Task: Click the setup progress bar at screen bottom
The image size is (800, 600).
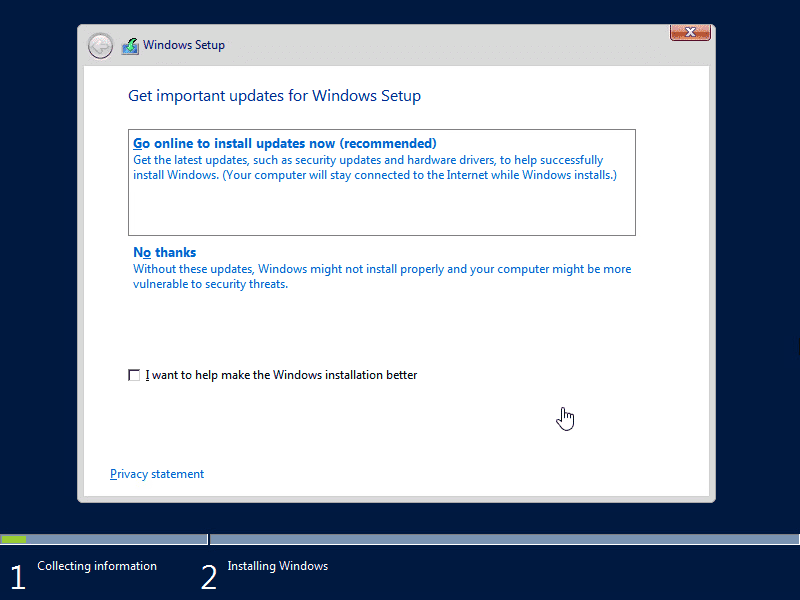Action: [400, 541]
